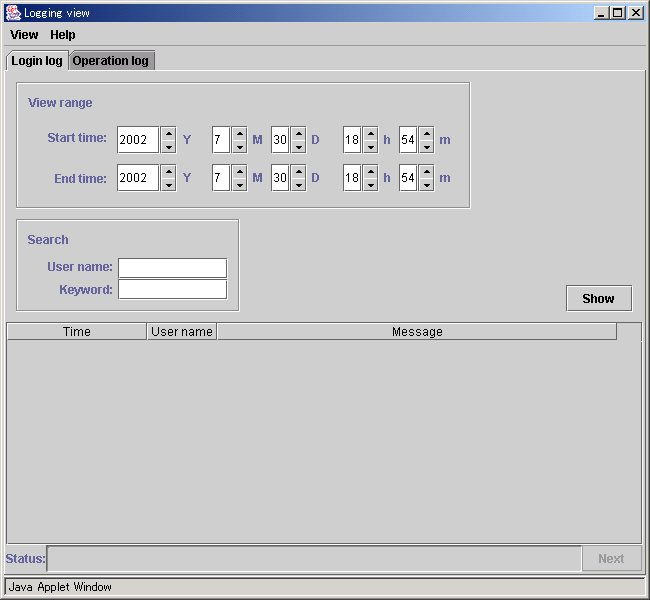Increase the Start time year spinner
Screen dimensions: 650x600
click(x=168, y=134)
